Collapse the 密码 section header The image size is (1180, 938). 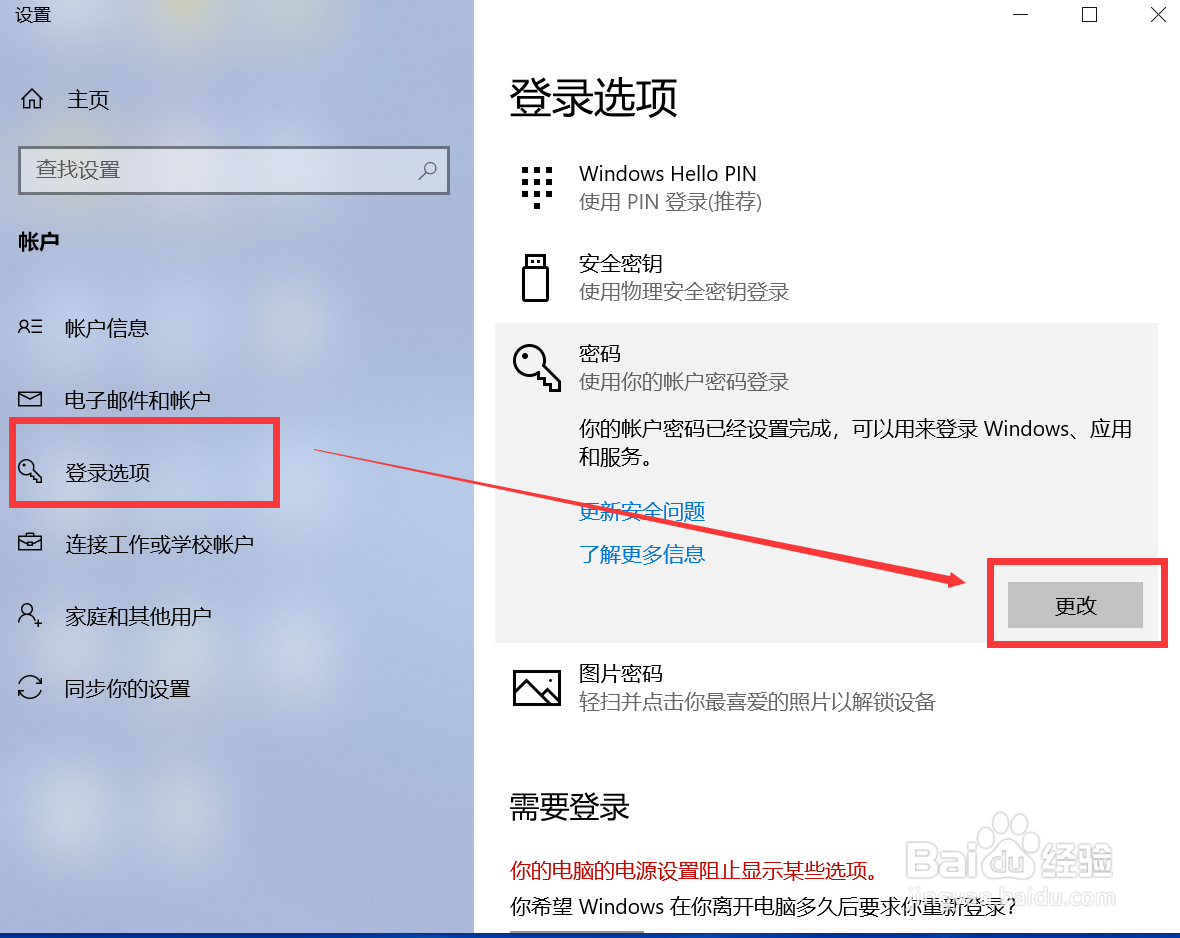pyautogui.click(x=826, y=367)
